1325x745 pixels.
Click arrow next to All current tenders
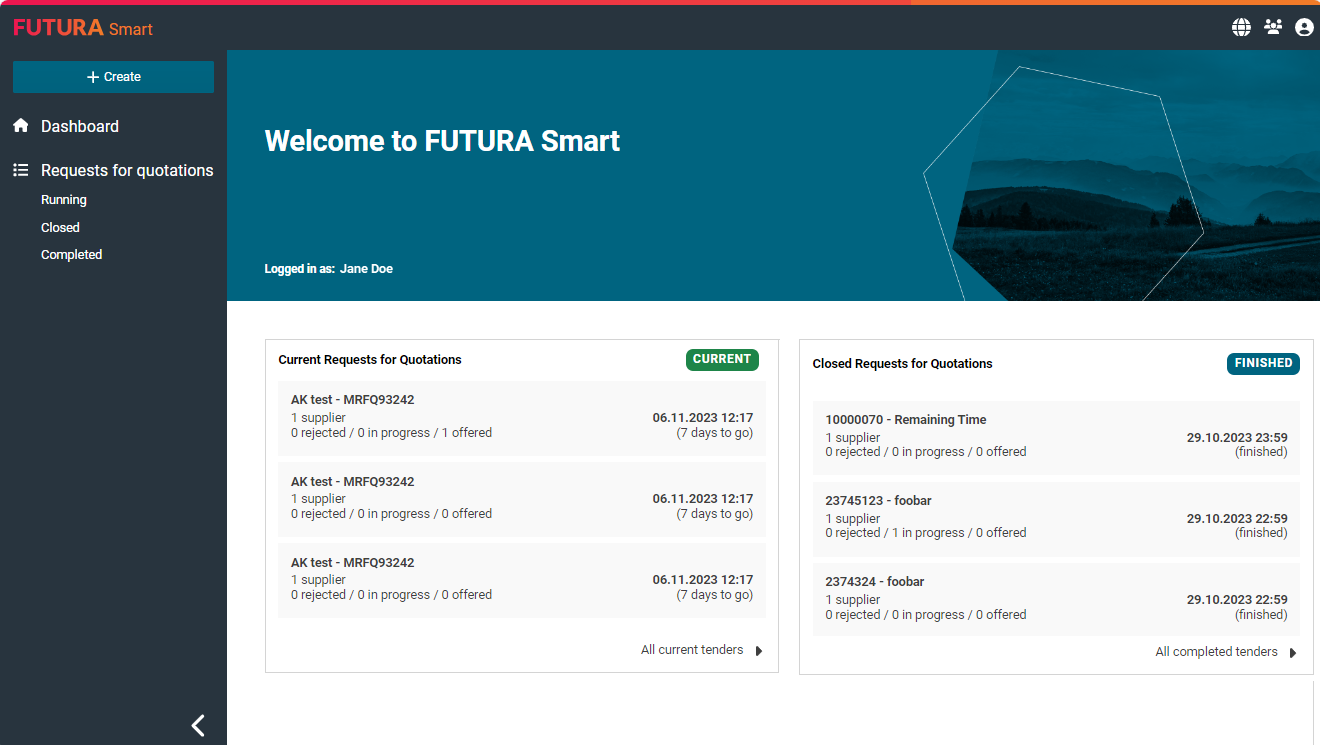[x=759, y=651]
